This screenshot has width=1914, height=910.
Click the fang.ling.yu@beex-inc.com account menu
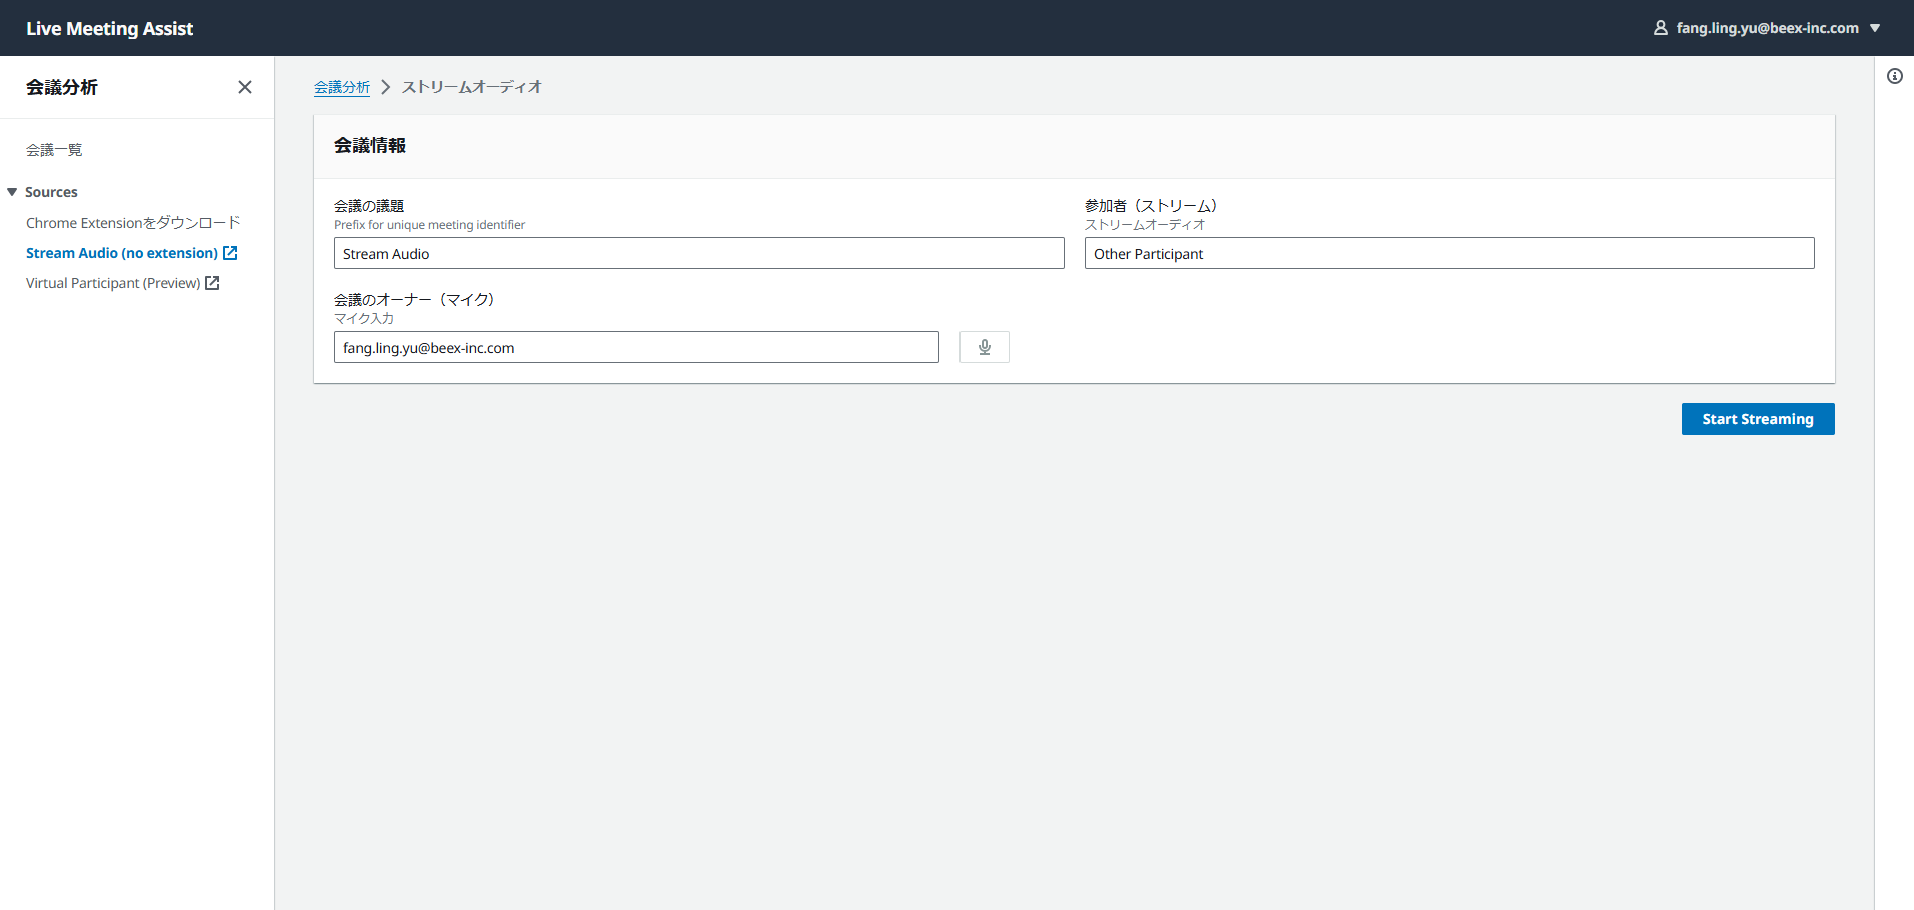(x=1767, y=28)
